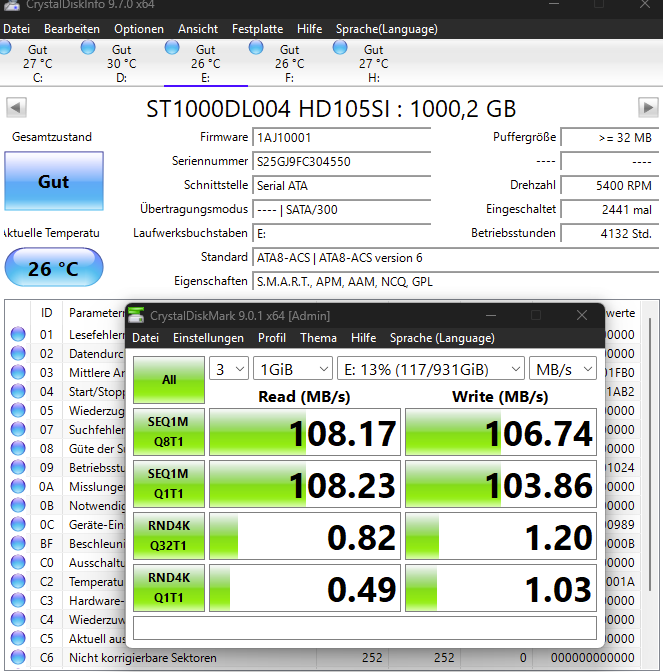Click blue status dot for attribute 03

pyautogui.click(x=18, y=372)
